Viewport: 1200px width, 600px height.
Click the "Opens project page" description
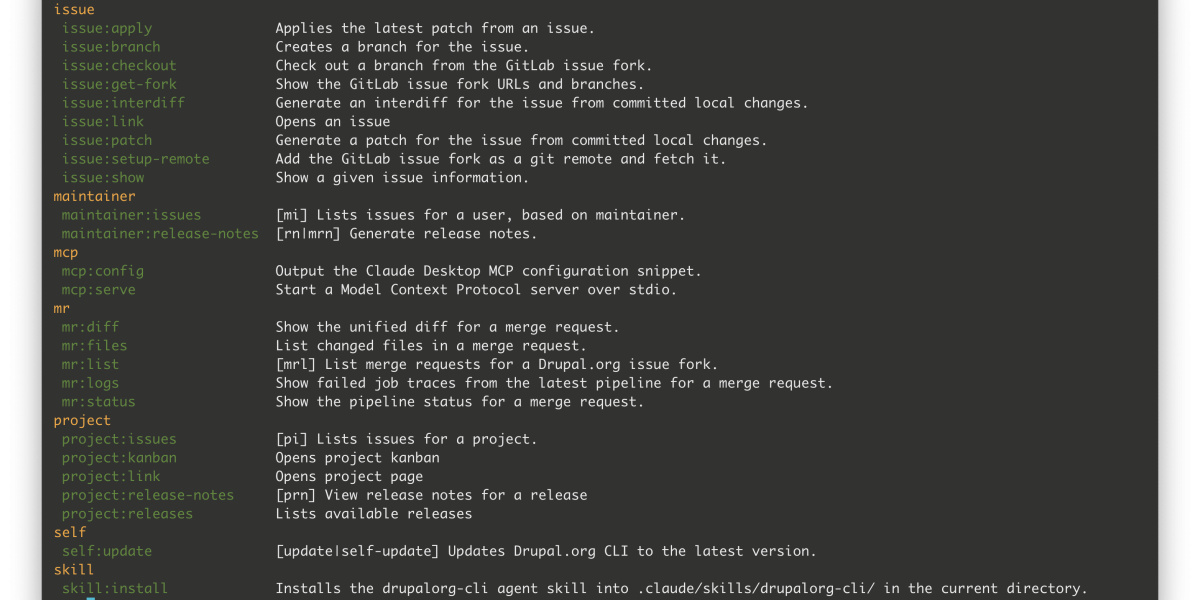click(349, 477)
